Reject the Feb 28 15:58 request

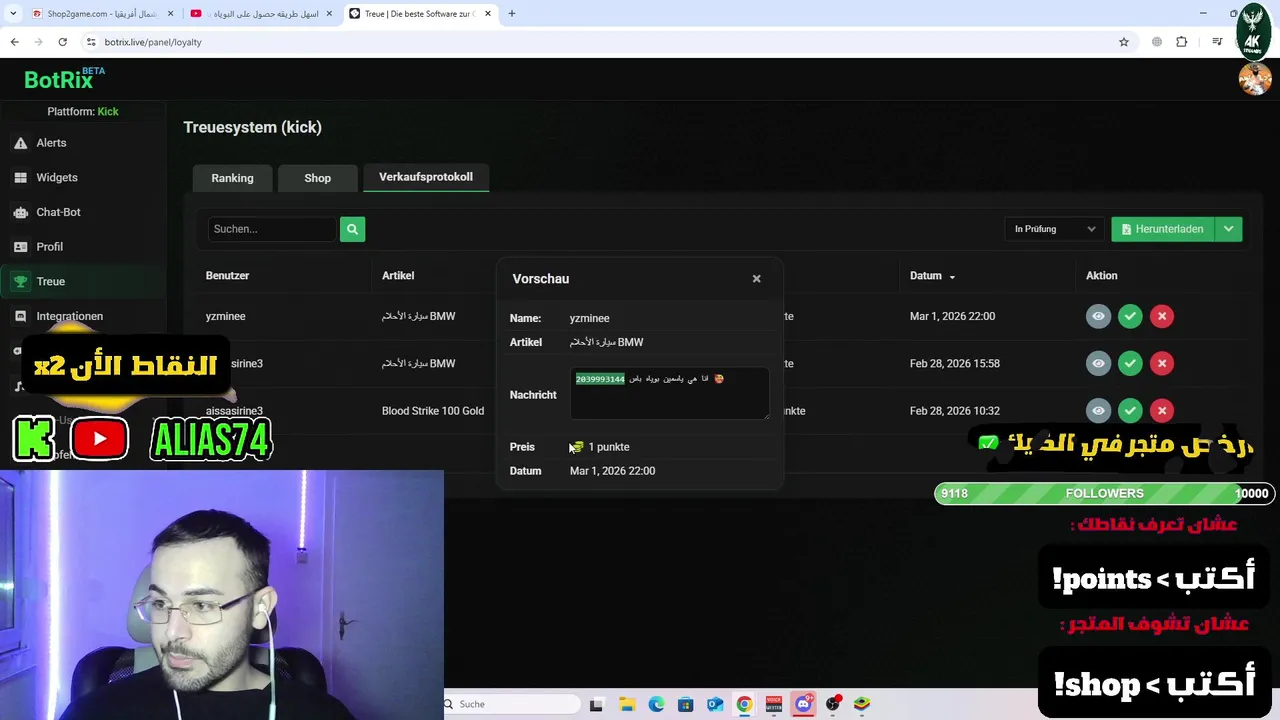(x=1162, y=363)
